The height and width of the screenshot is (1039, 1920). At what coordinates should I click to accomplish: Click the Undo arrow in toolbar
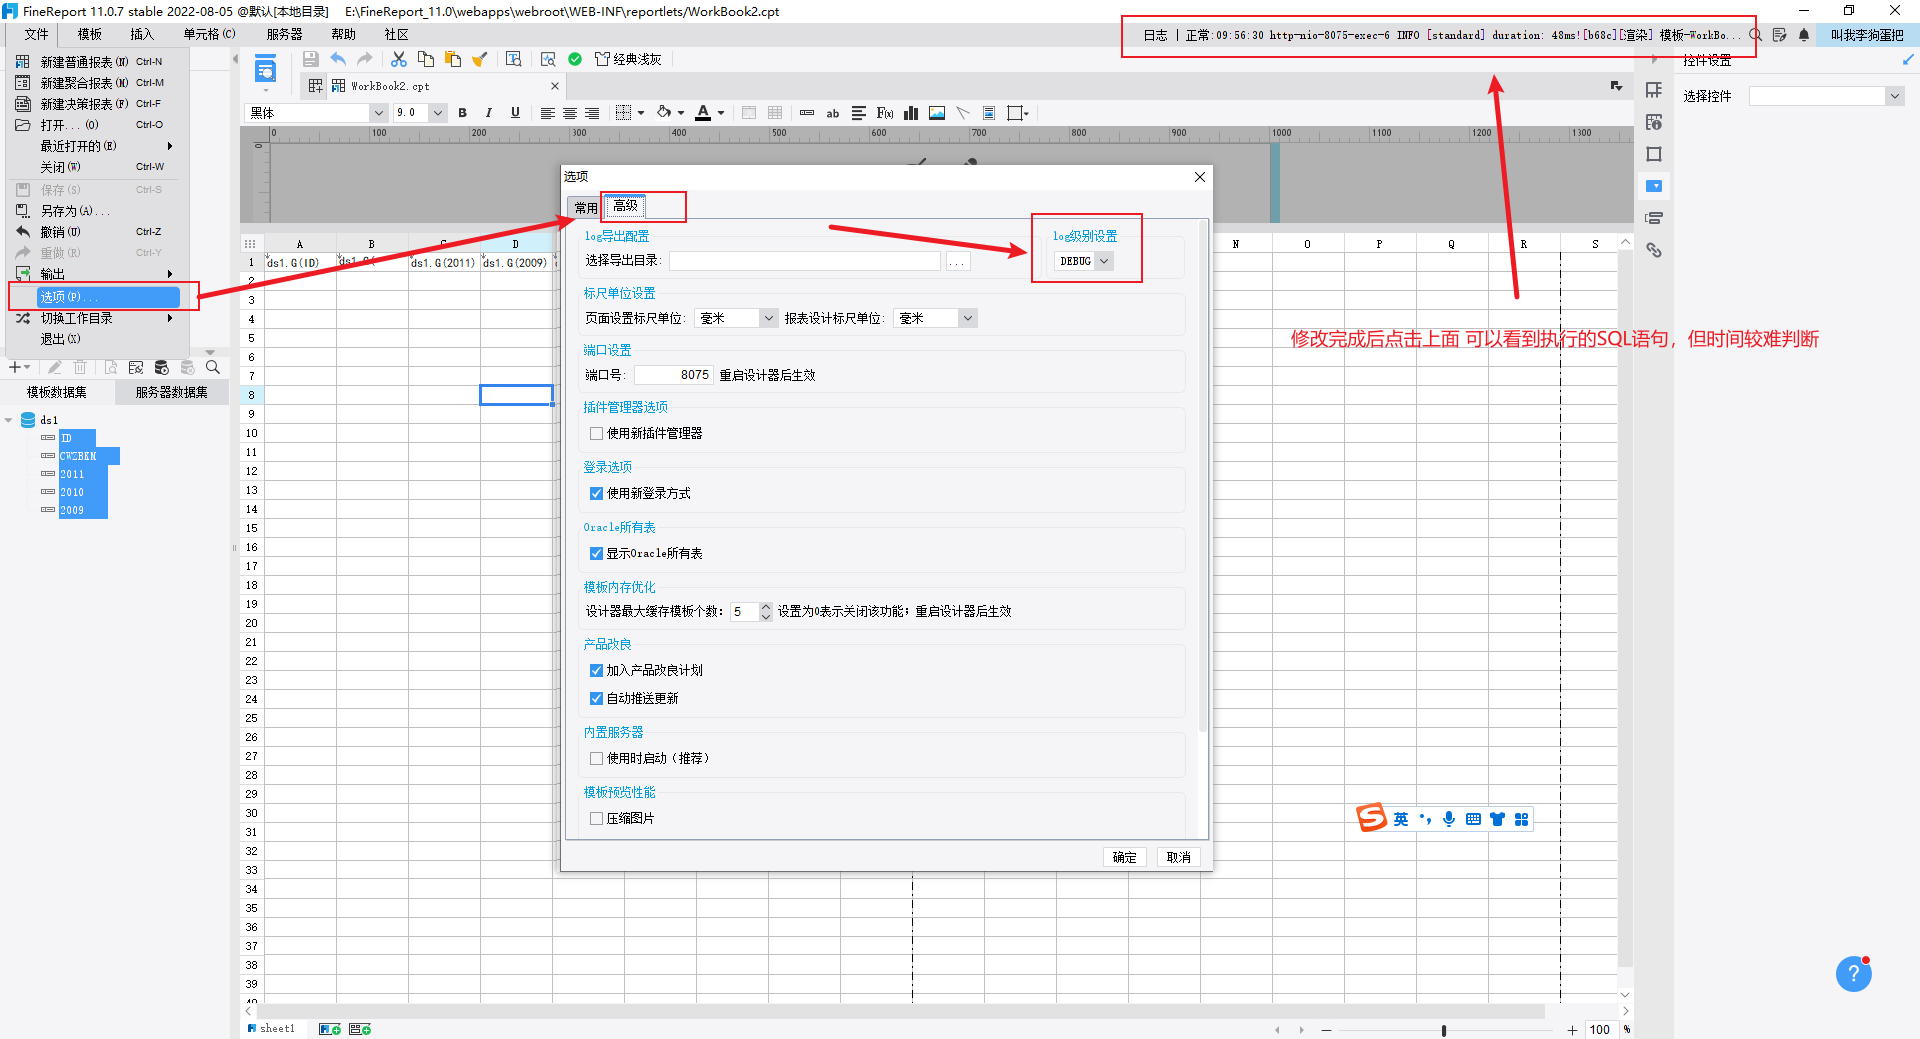coord(338,59)
